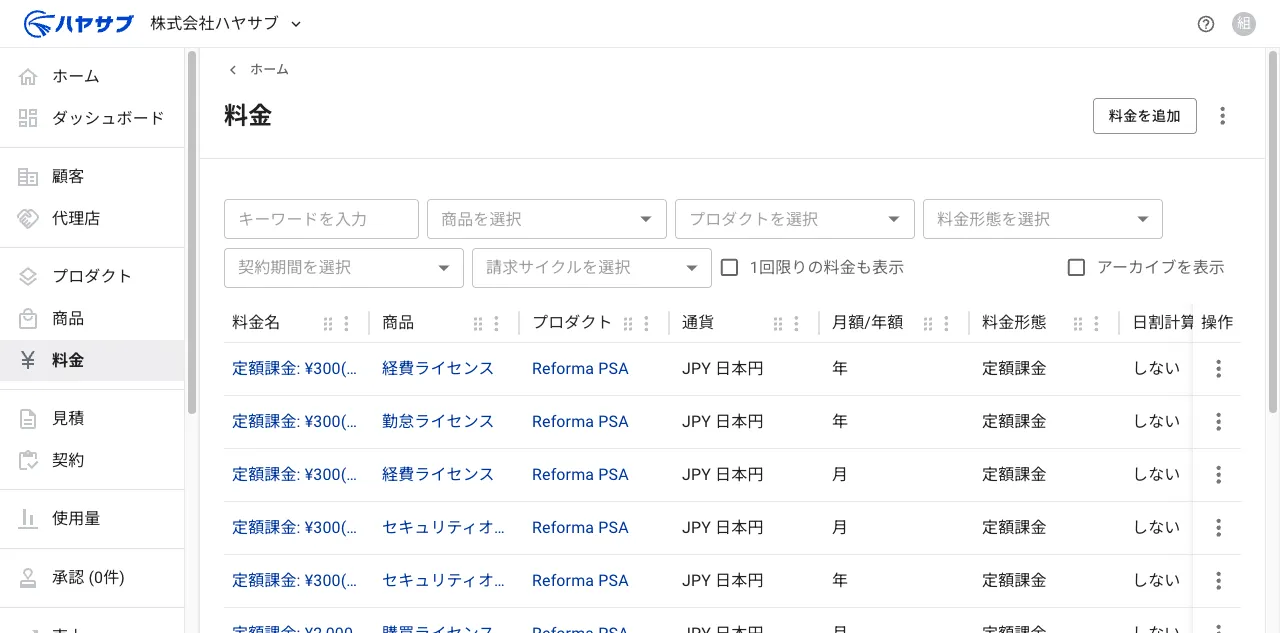
Task: Open 代理店 in the sidebar
Action: pyautogui.click(x=92, y=218)
